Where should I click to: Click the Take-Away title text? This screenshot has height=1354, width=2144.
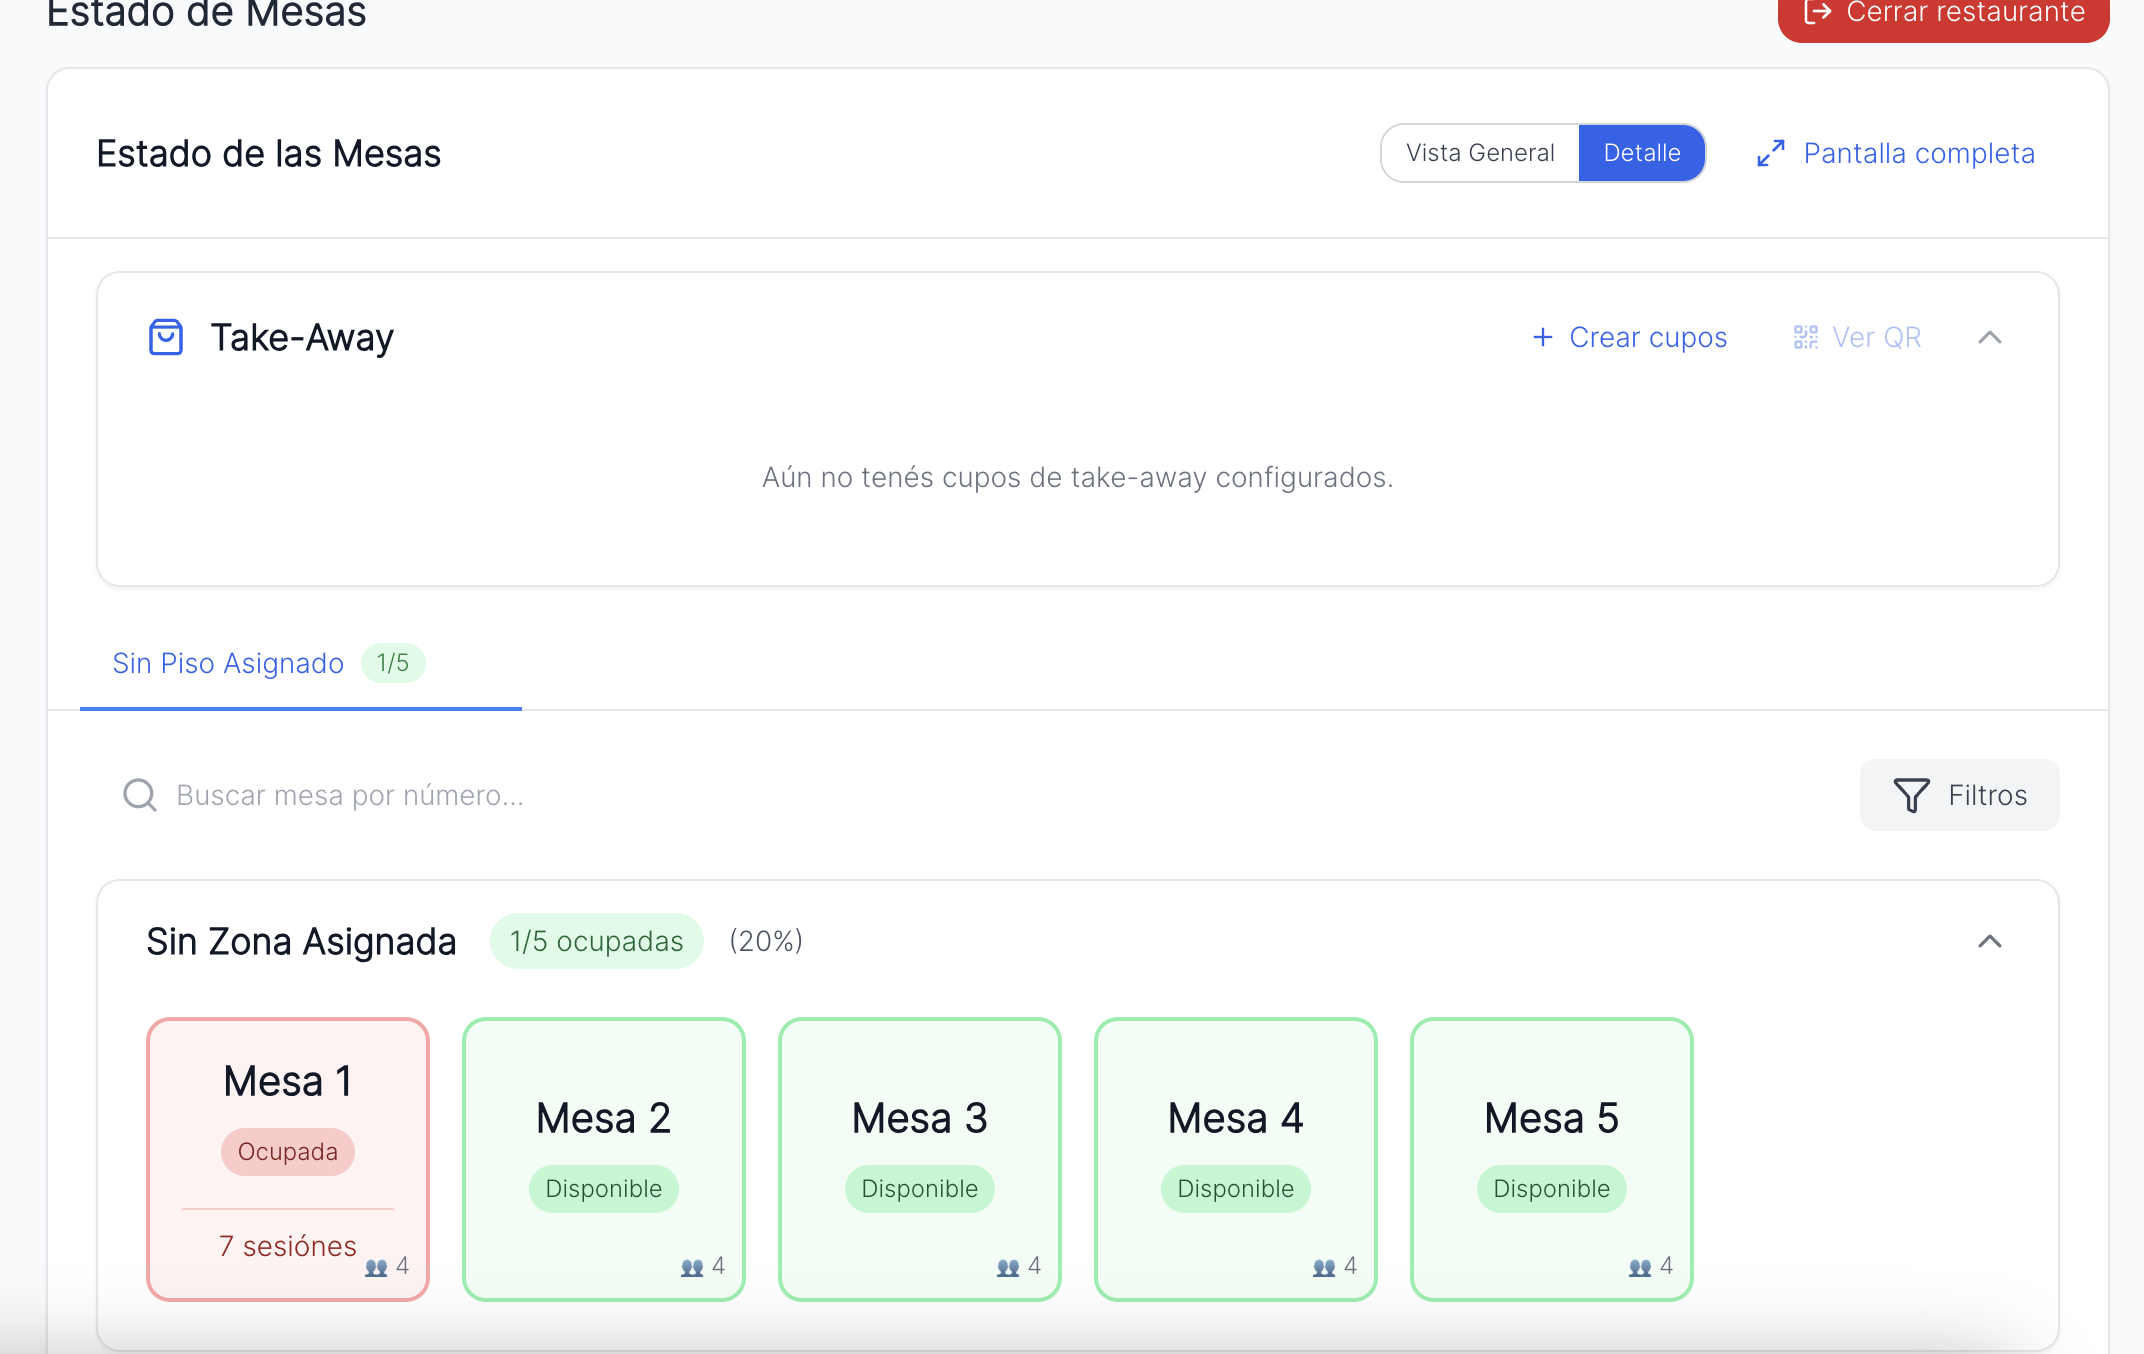pos(302,338)
